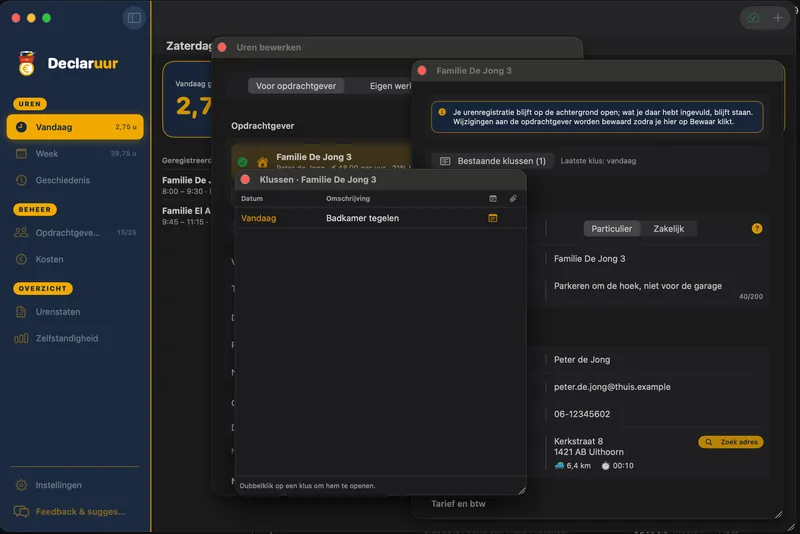Click the Geschiedenis history icon
The width and height of the screenshot is (800, 534).
pos(21,180)
